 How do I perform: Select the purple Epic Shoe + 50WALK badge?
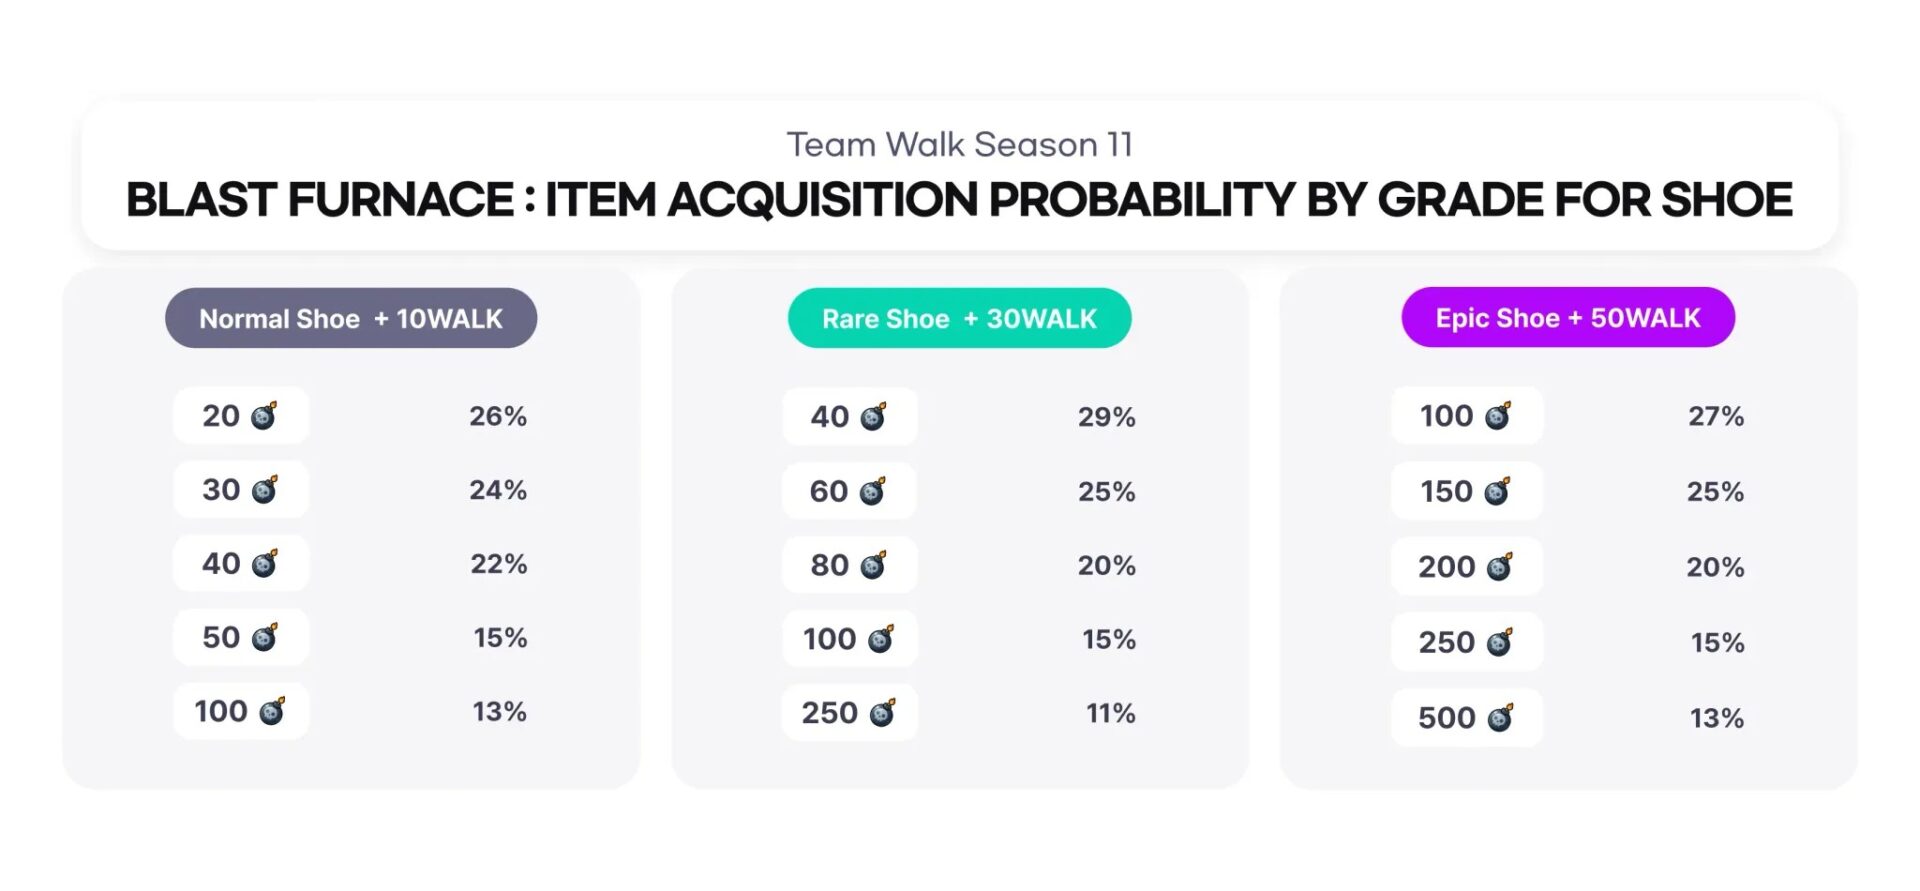[x=1568, y=317]
